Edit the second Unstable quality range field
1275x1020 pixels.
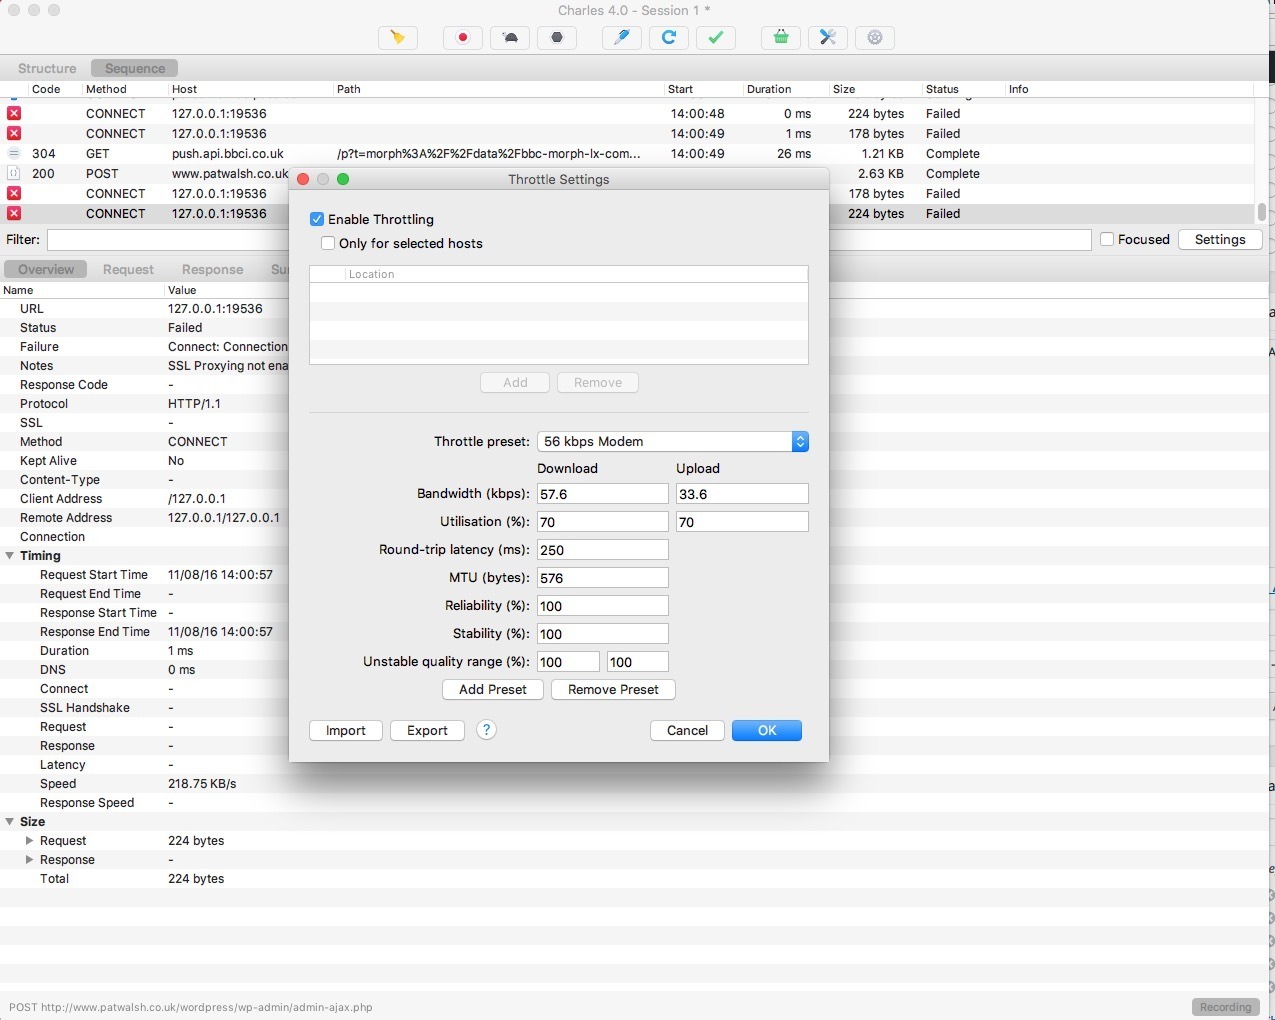[x=637, y=662]
